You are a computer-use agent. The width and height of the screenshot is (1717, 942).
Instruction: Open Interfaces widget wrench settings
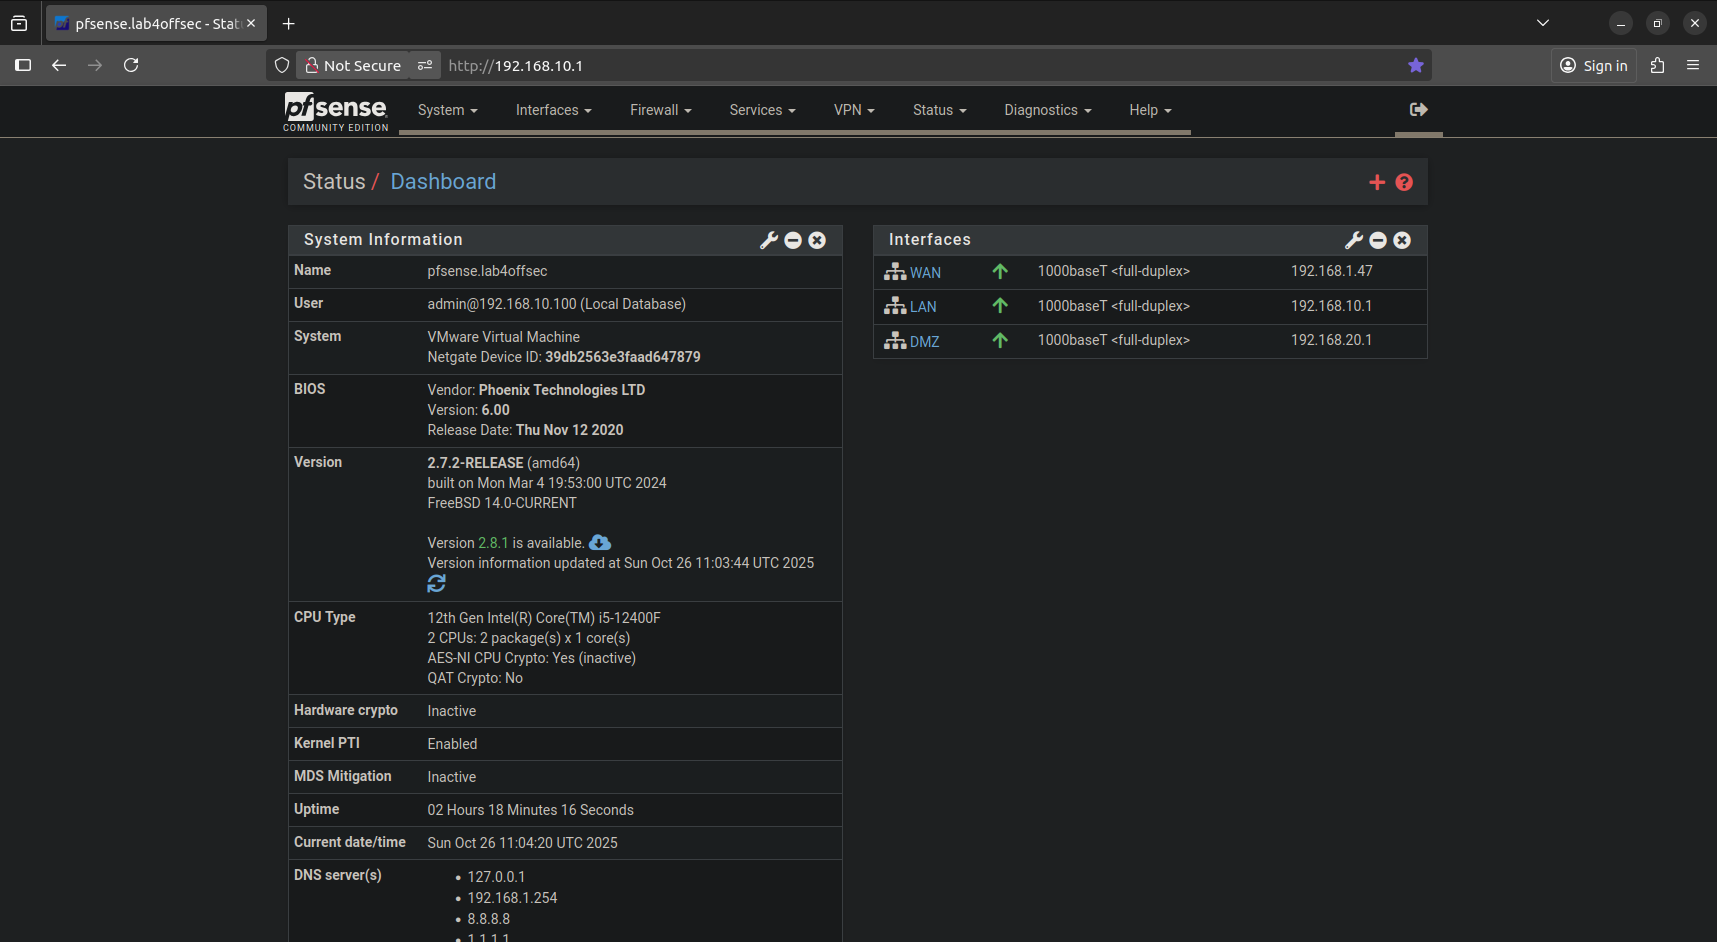pos(1353,240)
